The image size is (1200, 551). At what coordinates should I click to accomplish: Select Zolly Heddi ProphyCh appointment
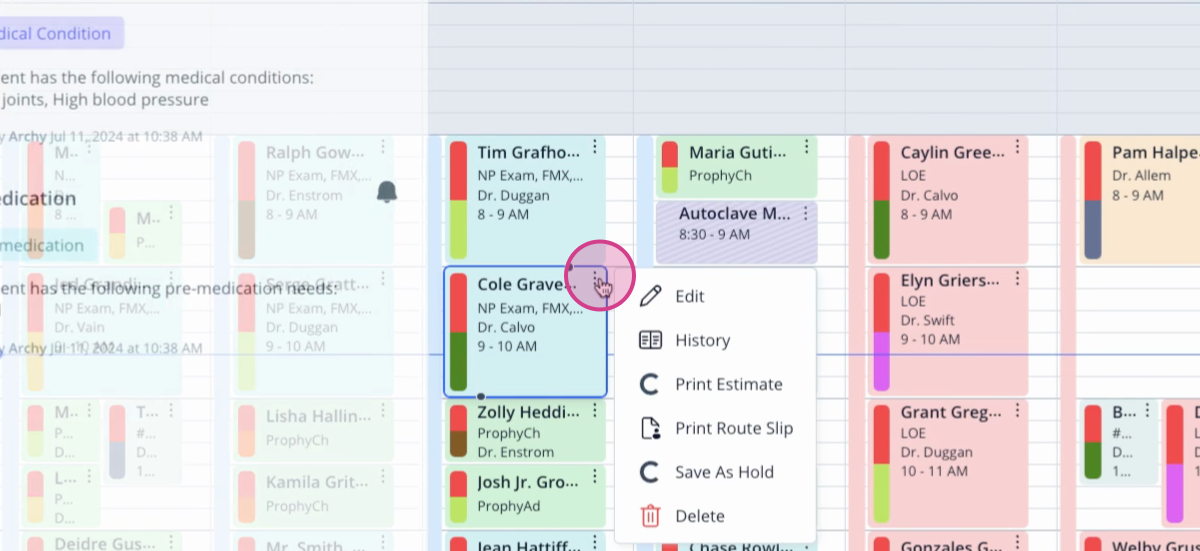coord(525,431)
